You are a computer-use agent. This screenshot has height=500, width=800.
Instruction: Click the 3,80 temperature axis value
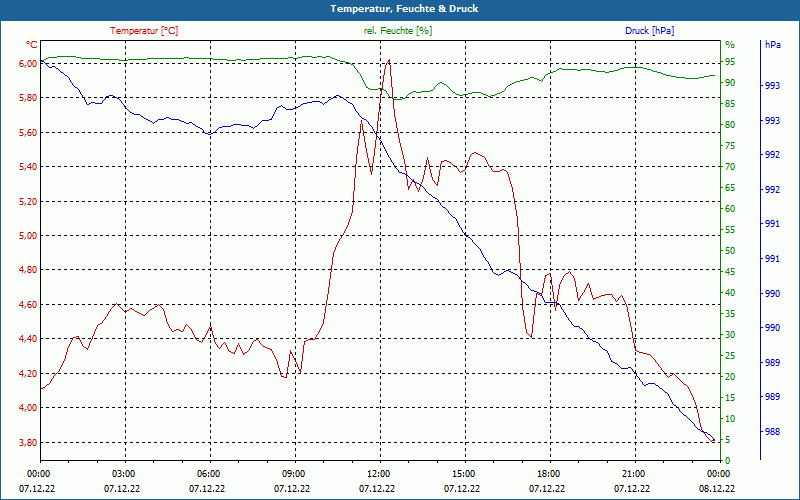[29, 442]
